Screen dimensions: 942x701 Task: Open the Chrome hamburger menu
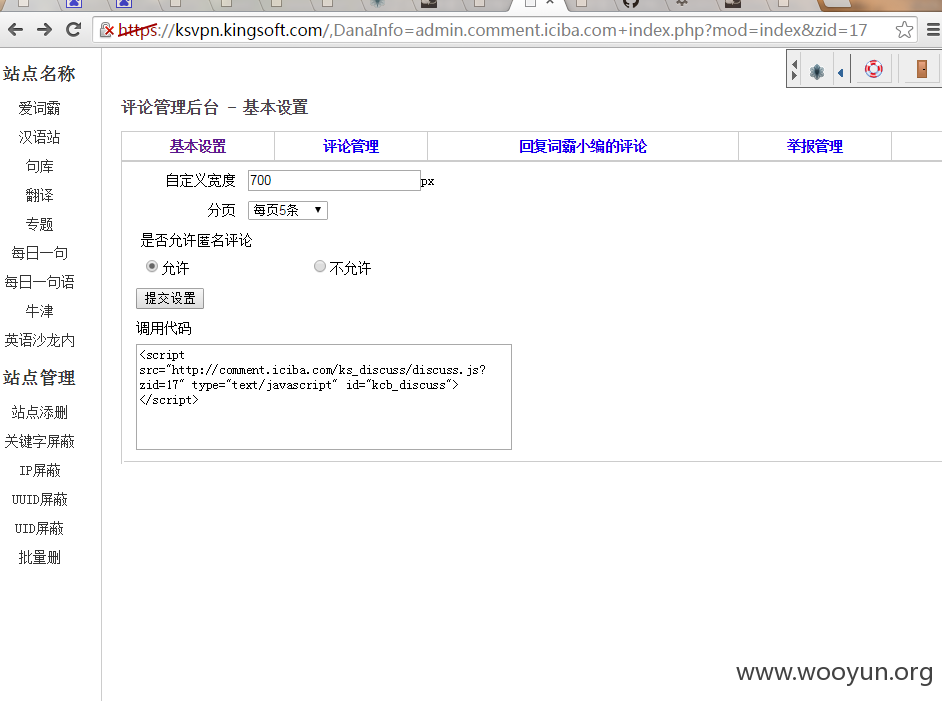pos(933,29)
